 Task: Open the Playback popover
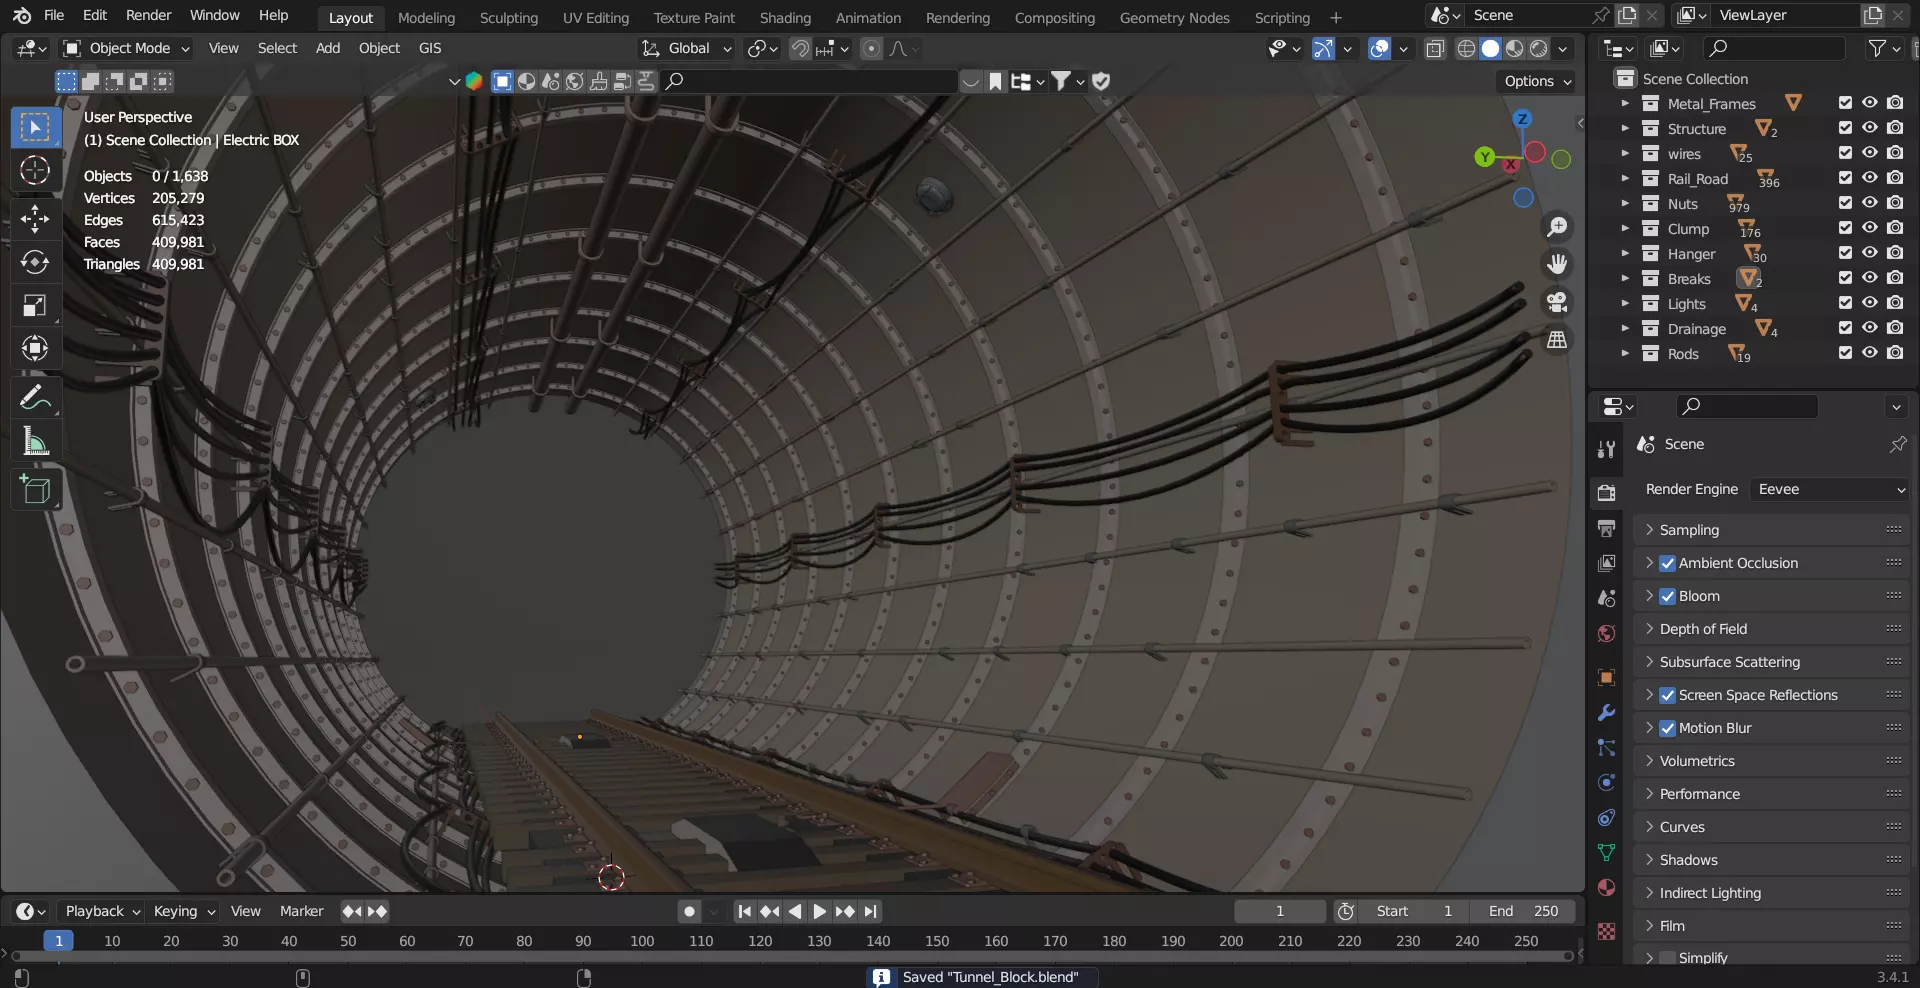[x=102, y=911]
